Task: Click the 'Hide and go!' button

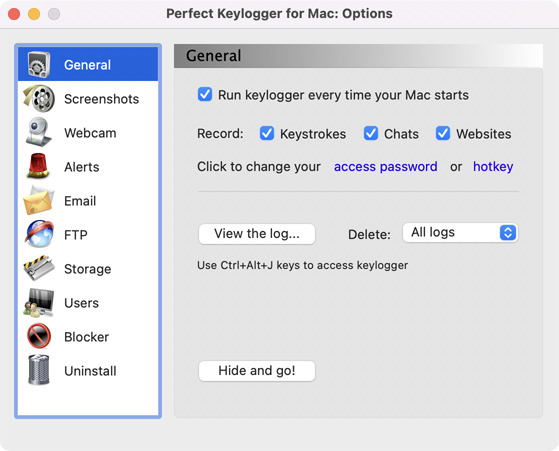Action: [x=257, y=371]
